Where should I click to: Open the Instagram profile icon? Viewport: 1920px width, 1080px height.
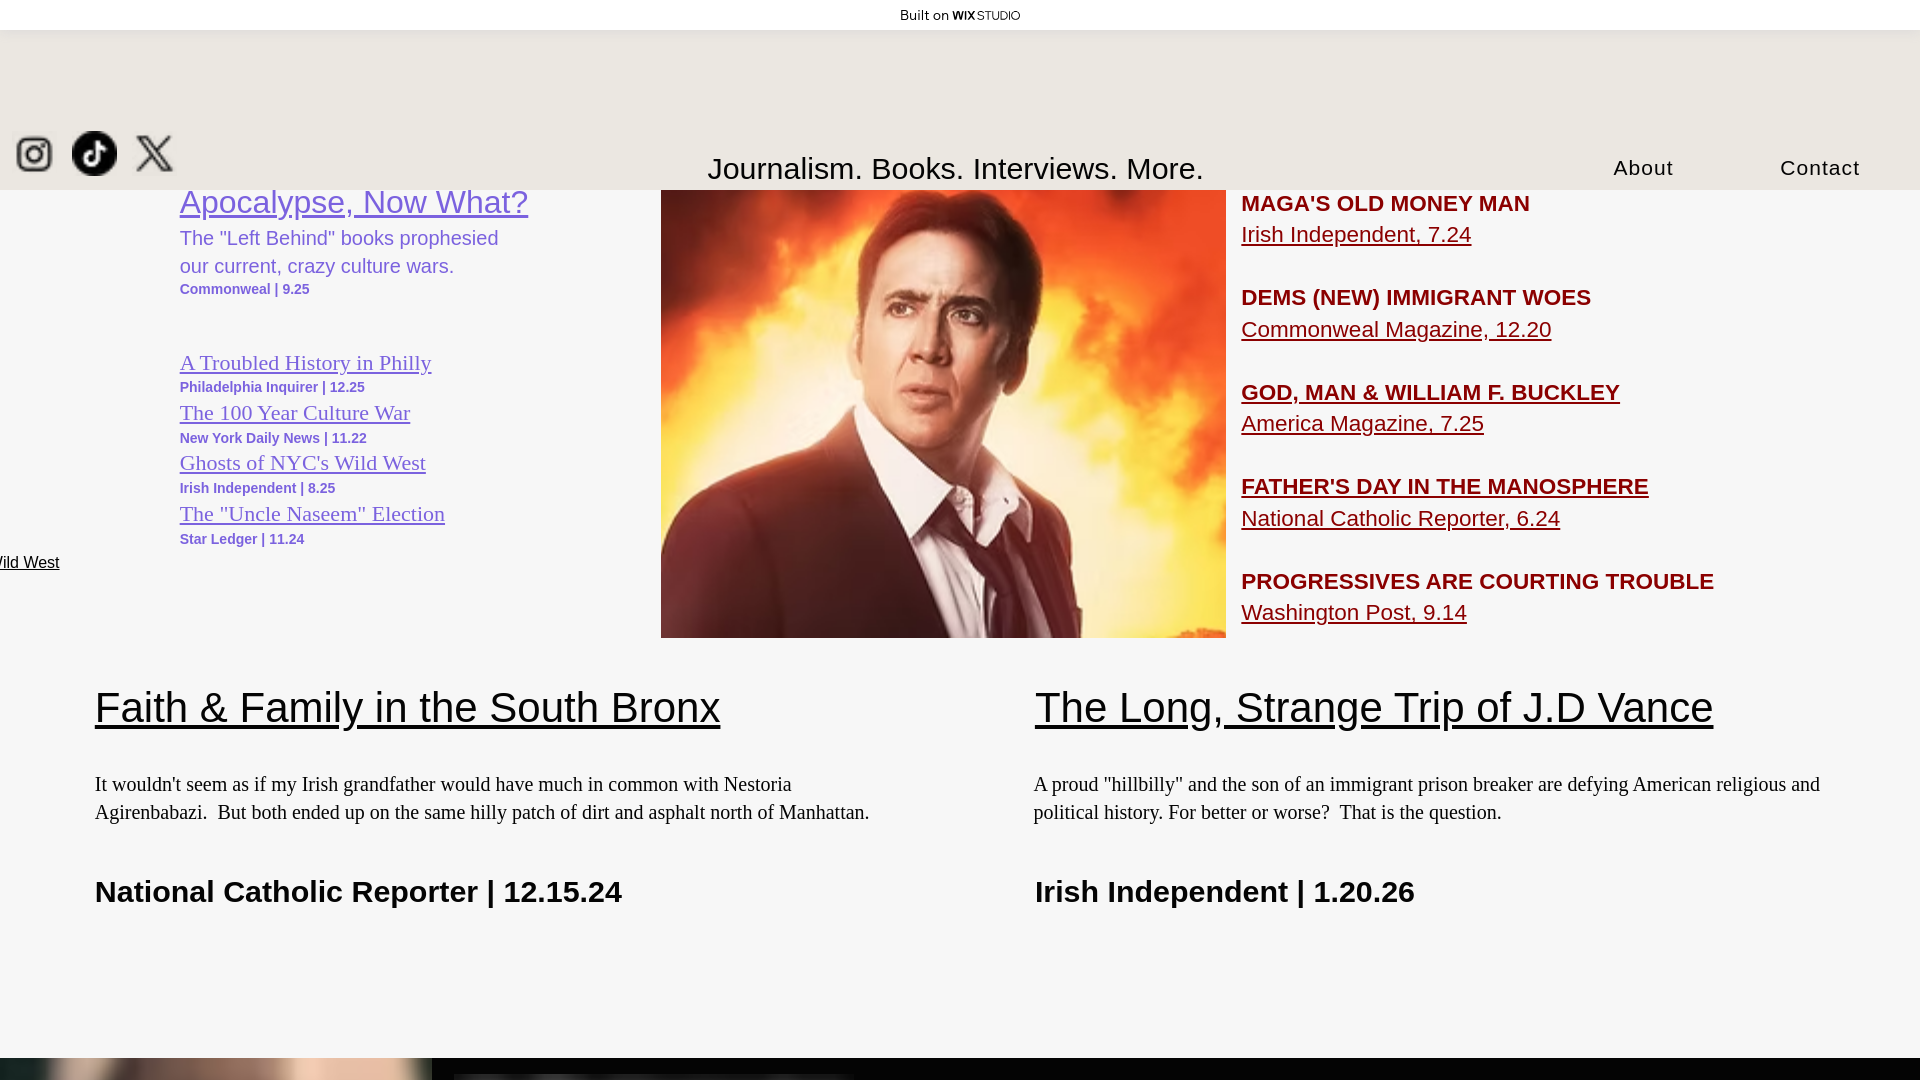coord(34,154)
